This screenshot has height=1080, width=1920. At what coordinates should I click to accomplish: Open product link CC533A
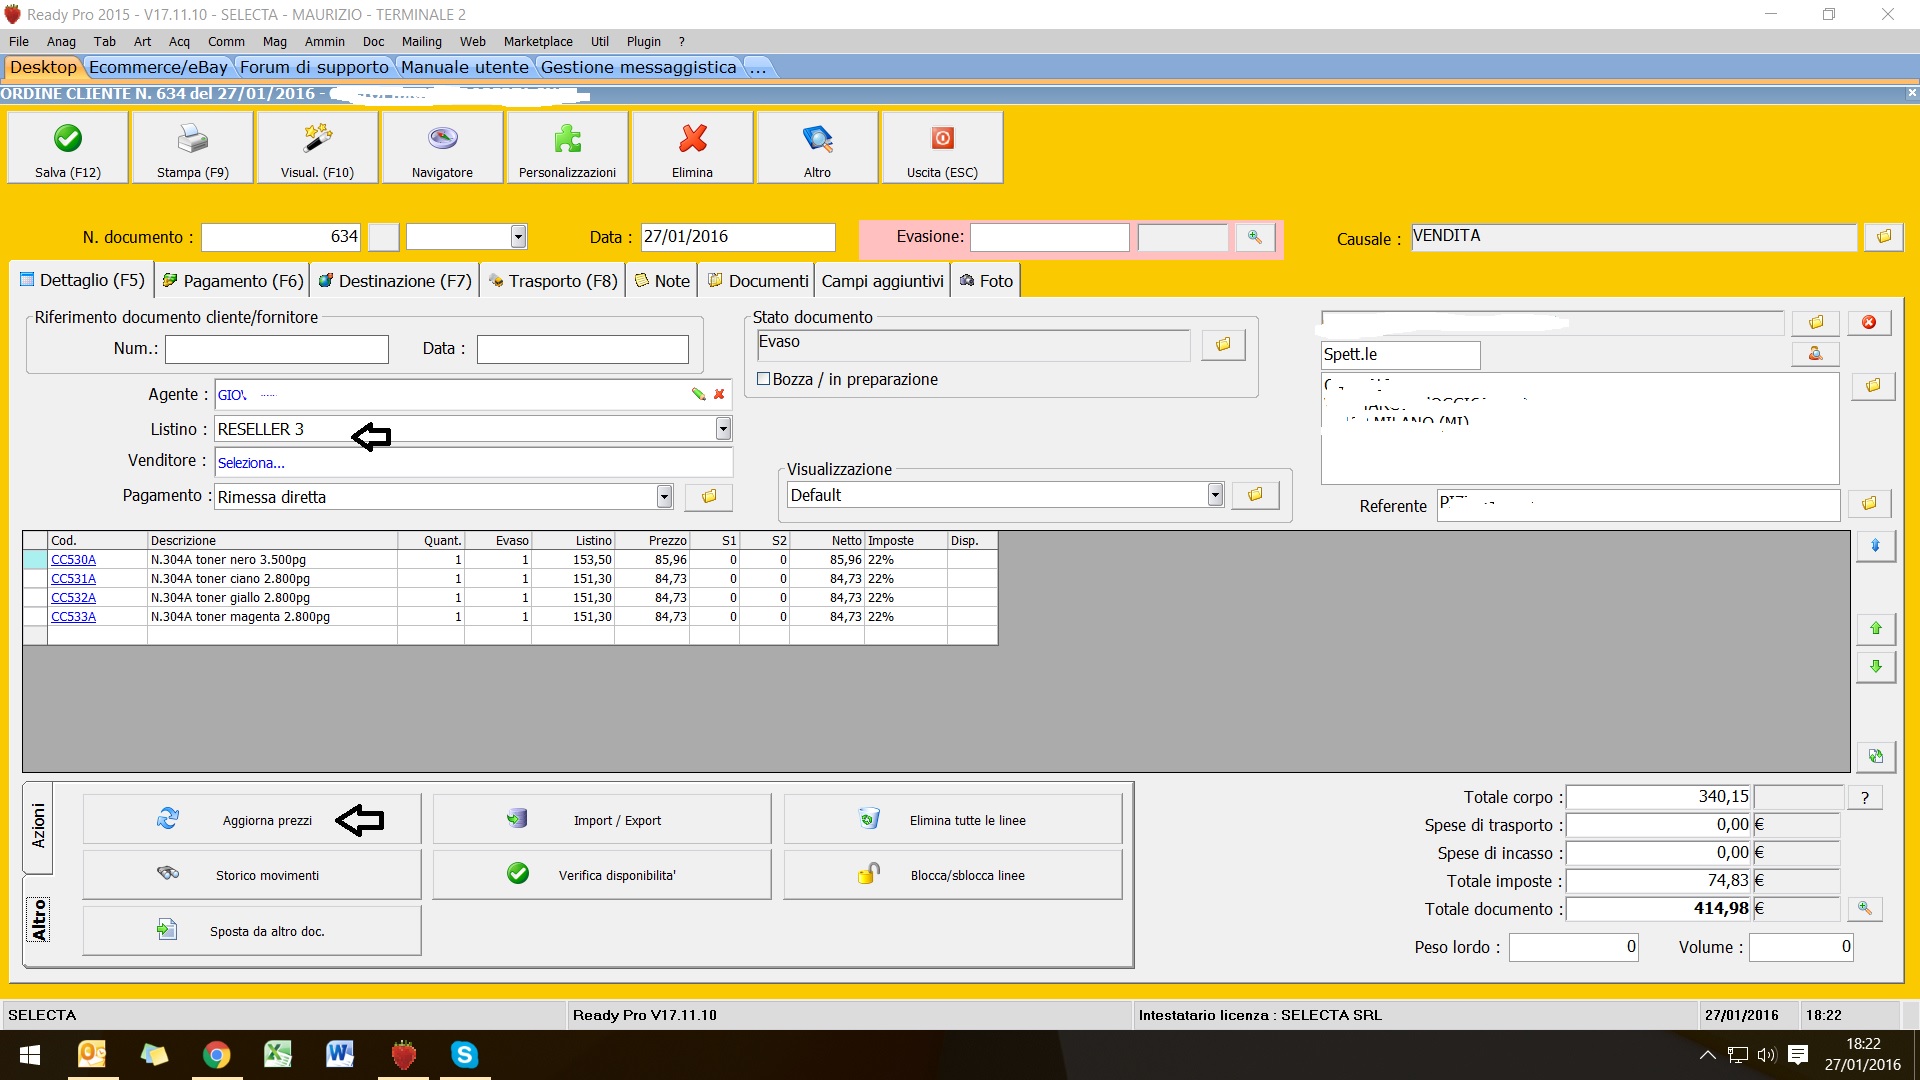coord(73,617)
